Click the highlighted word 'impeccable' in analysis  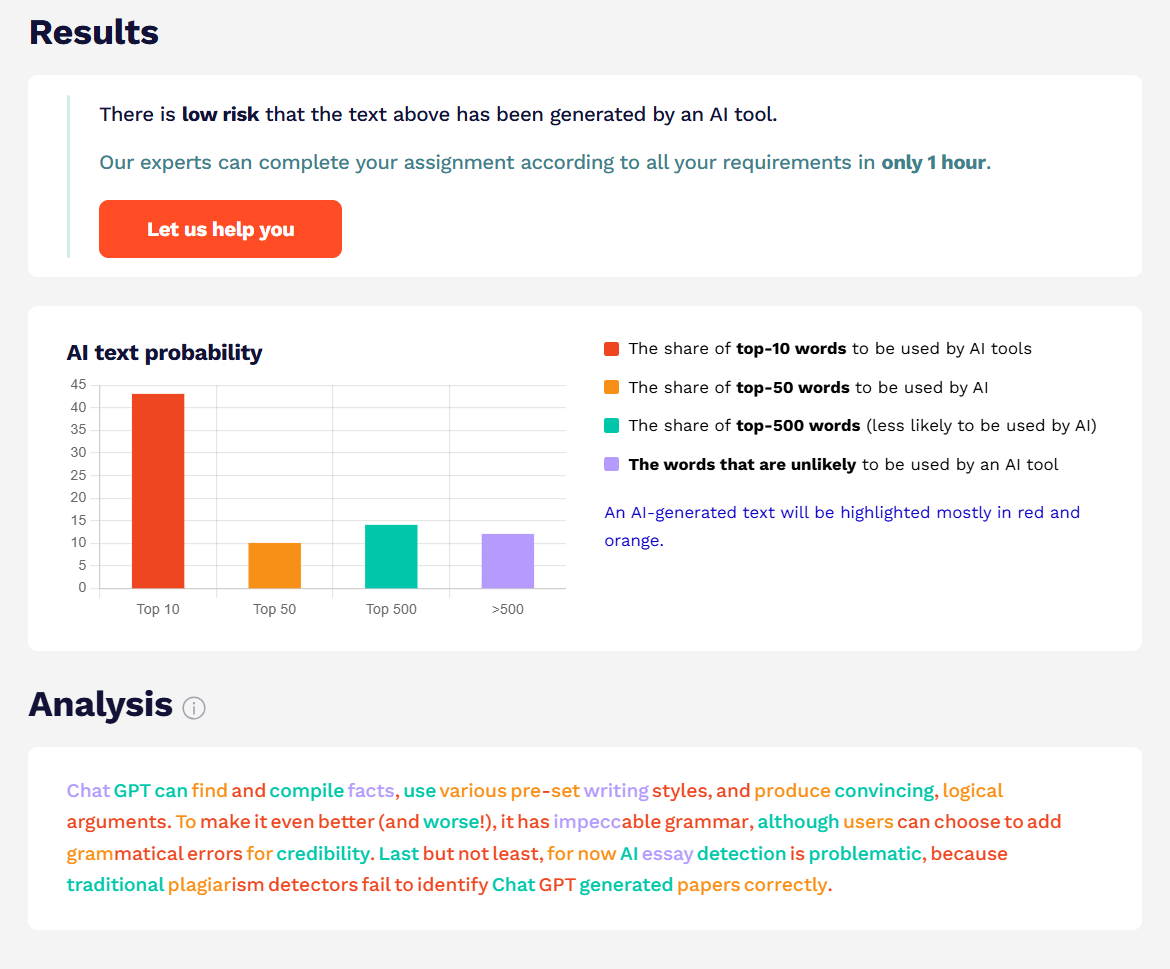pos(603,822)
